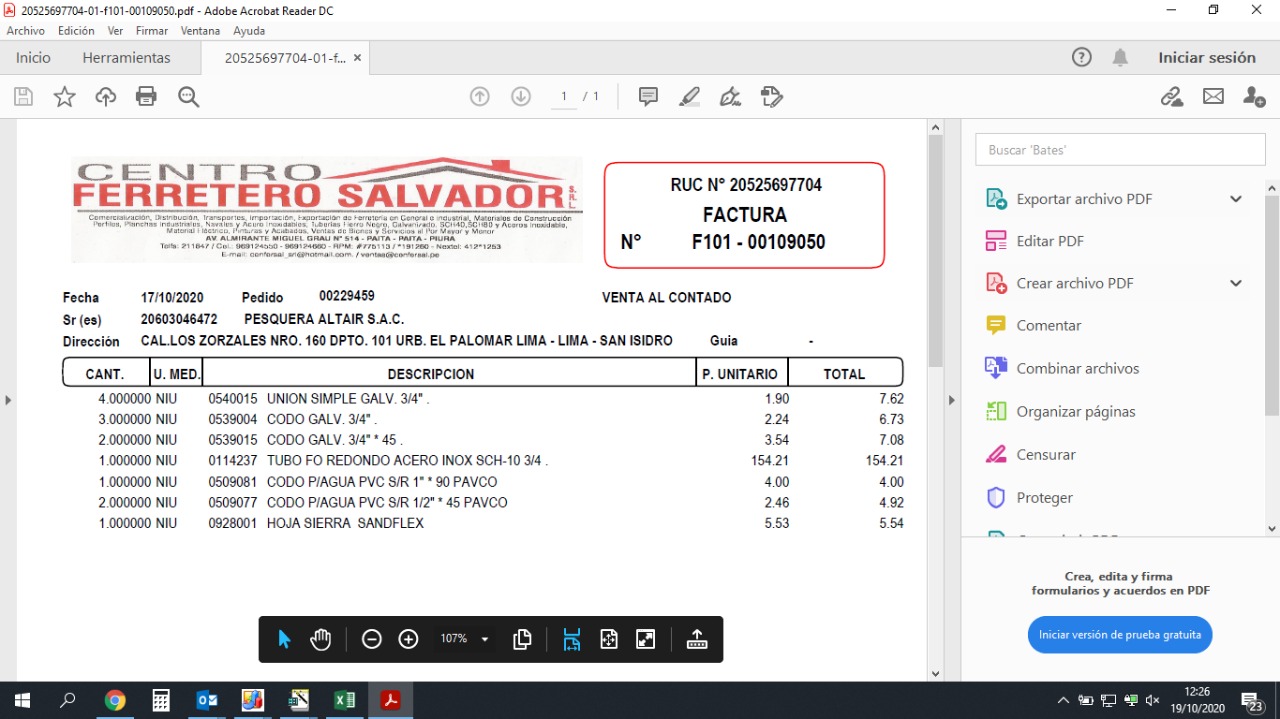Upload file to cloud icon
Viewport: 1280px width, 719px height.
coord(105,97)
